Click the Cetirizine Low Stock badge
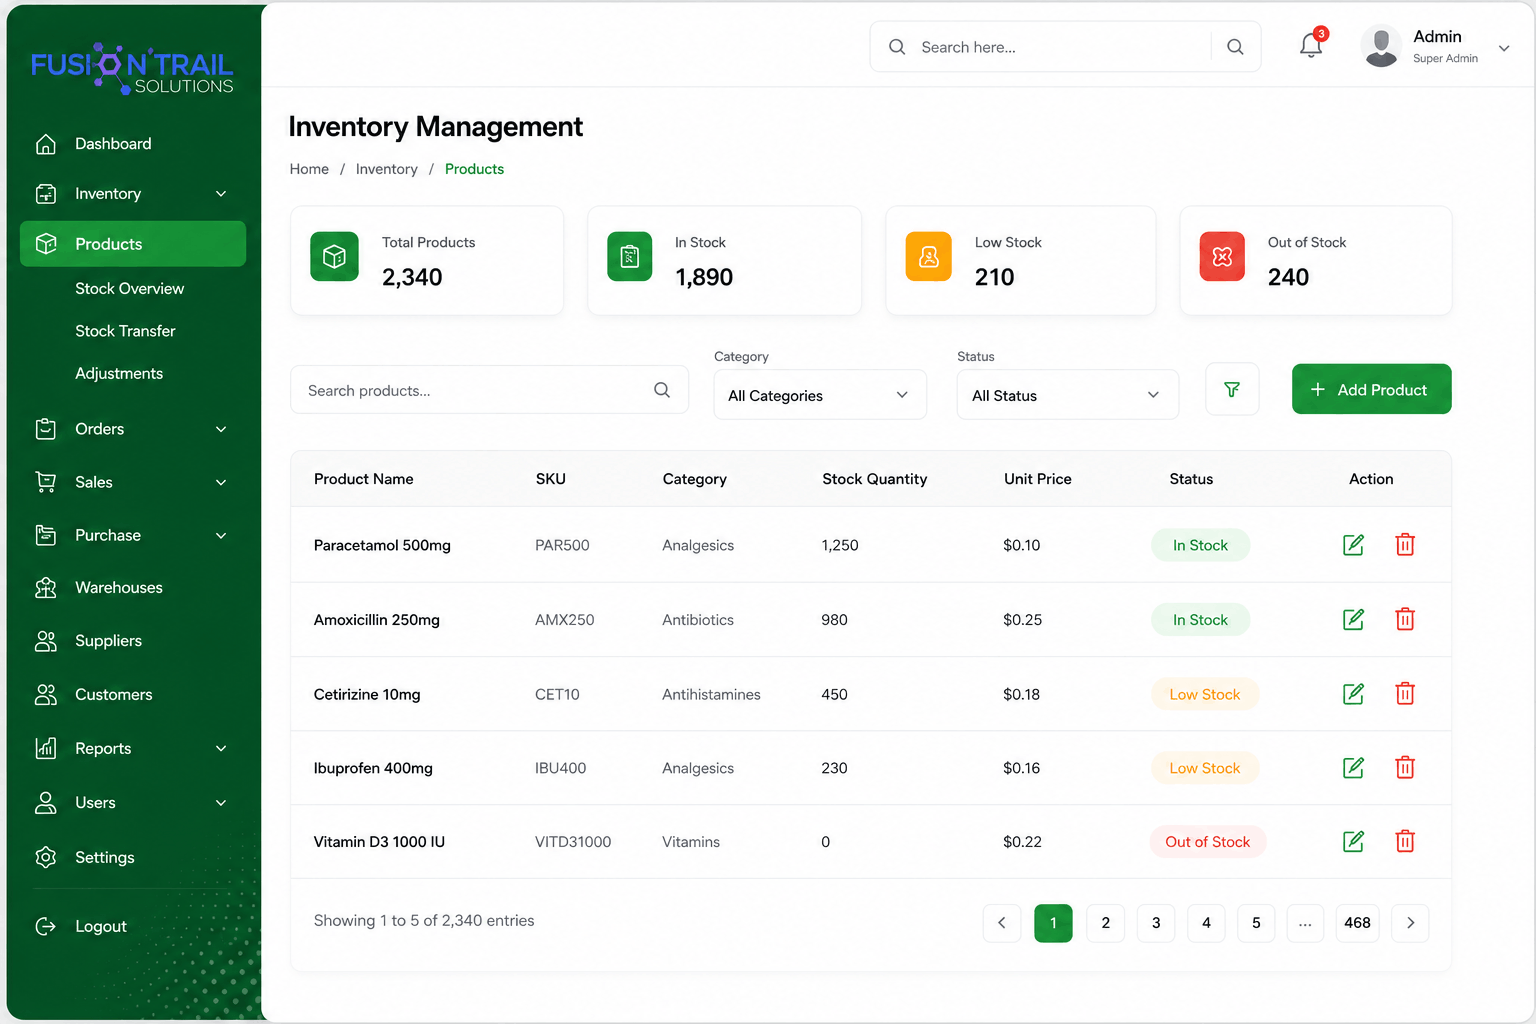Screen dimensions: 1536x1024 pyautogui.click(x=1205, y=694)
